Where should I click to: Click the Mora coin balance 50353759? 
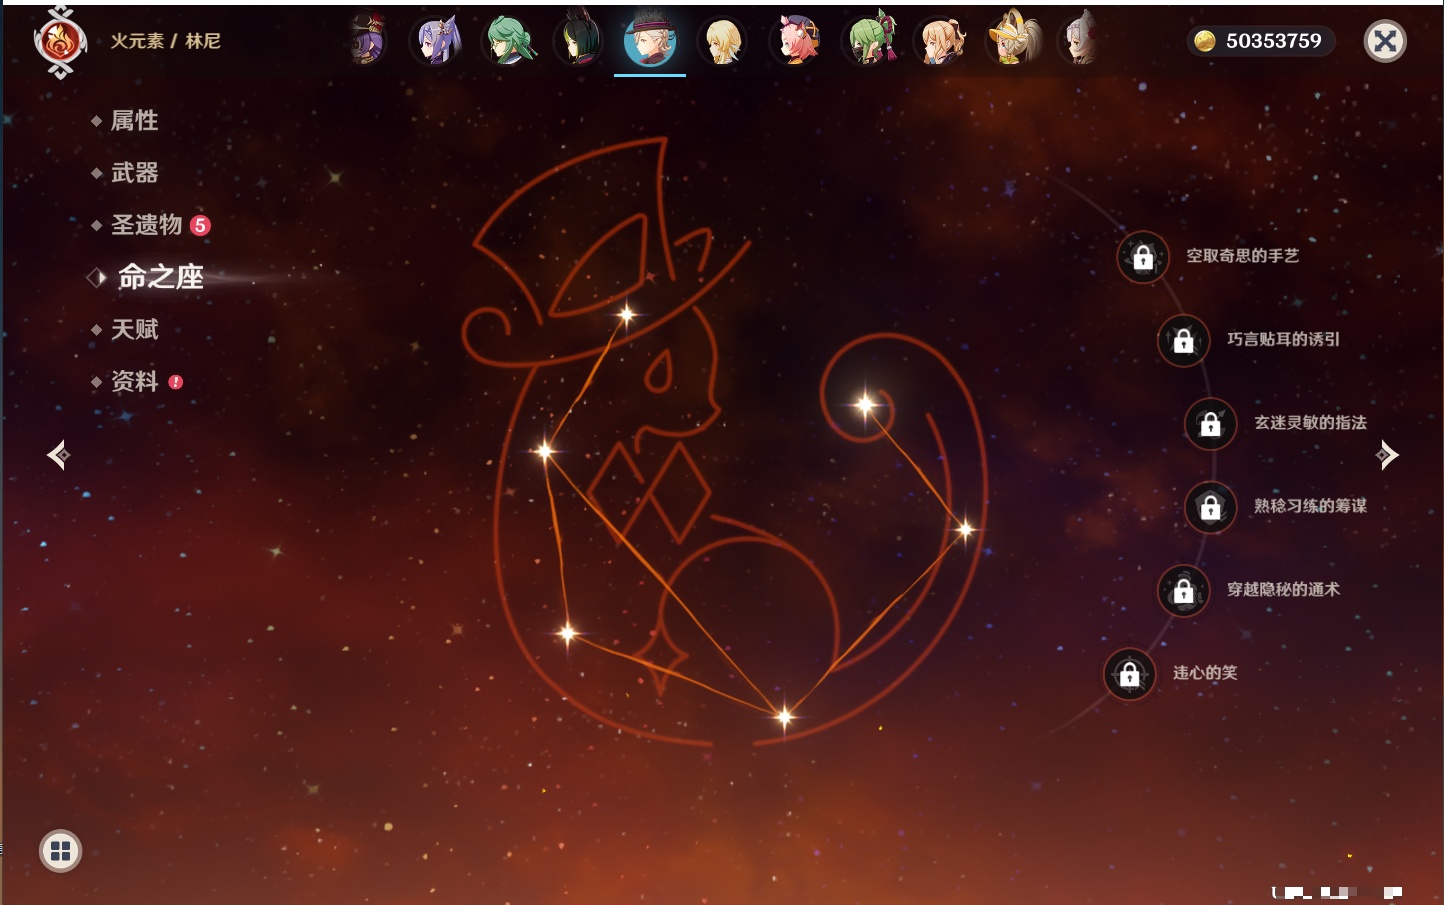(x=1260, y=41)
